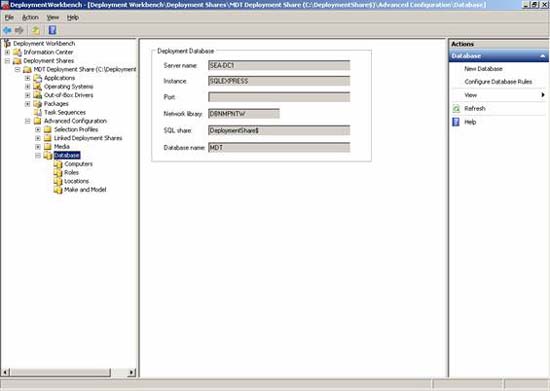Open the File menu
The image size is (550, 391).
pos(9,18)
